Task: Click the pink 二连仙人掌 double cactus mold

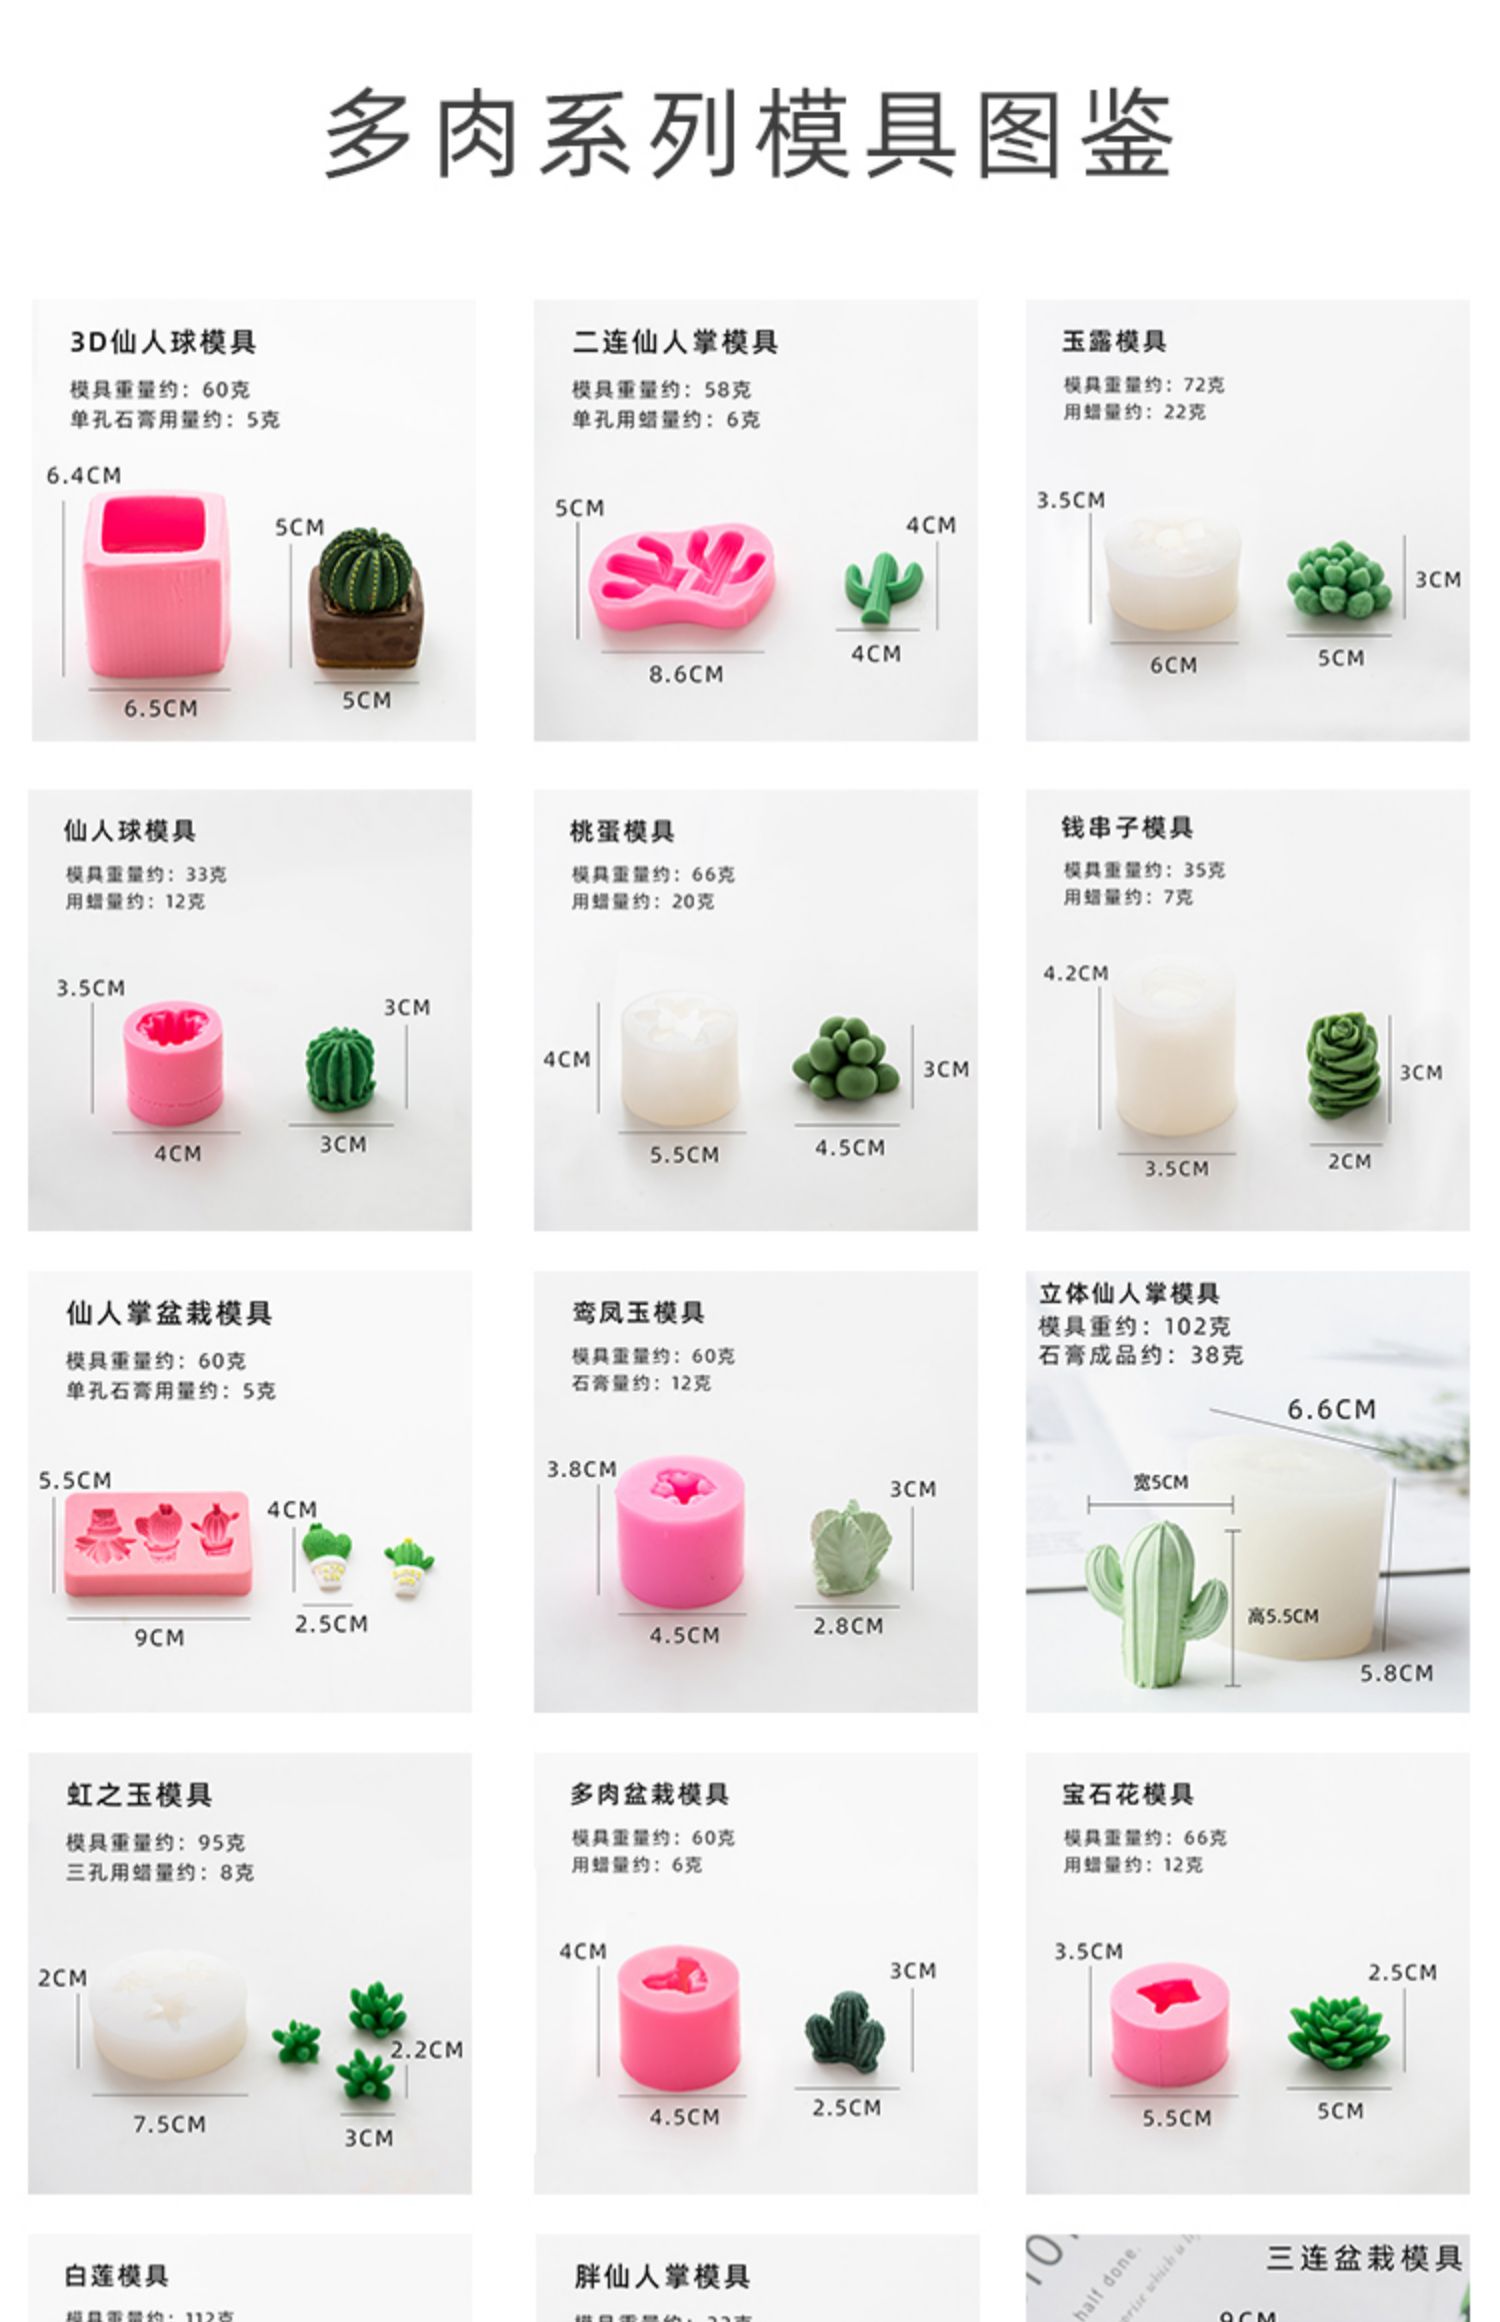Action: (x=680, y=577)
